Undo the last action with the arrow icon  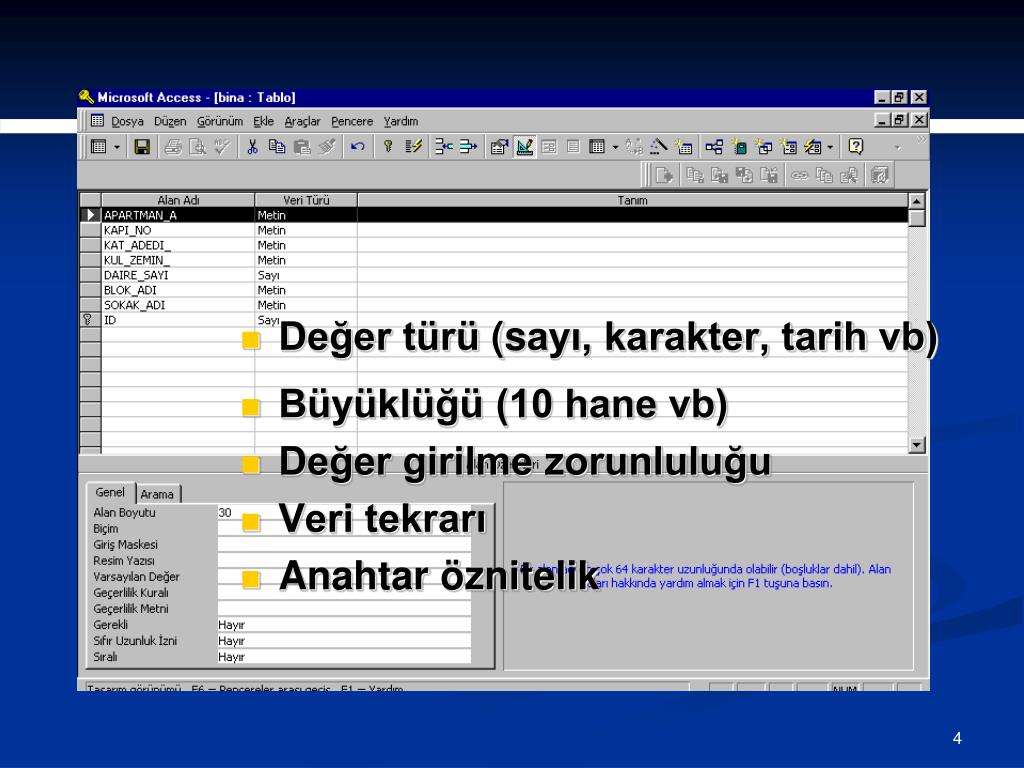[357, 147]
